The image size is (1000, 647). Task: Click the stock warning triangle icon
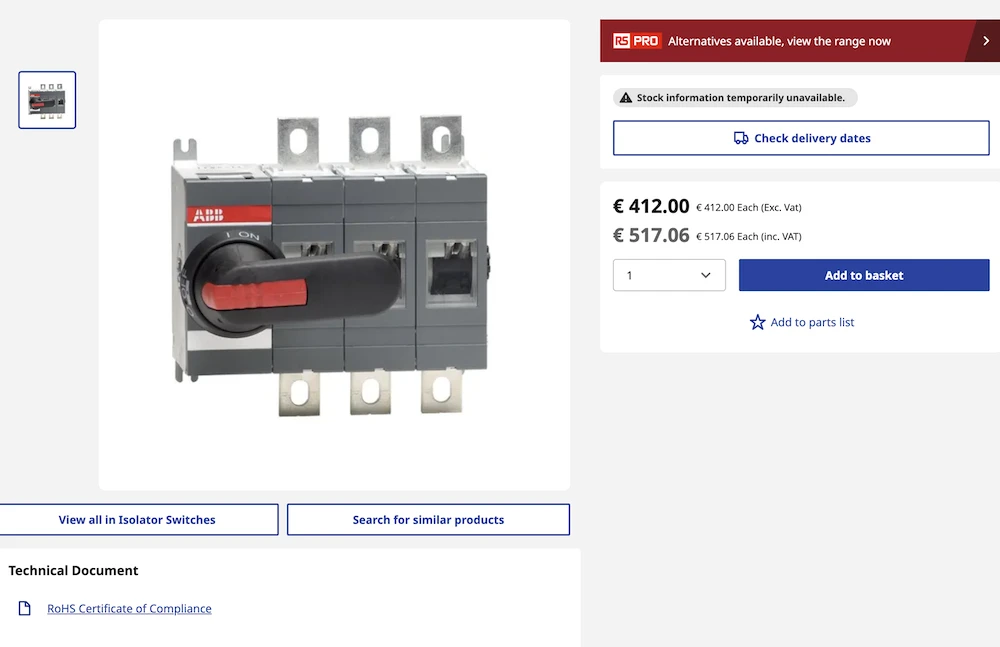(626, 98)
